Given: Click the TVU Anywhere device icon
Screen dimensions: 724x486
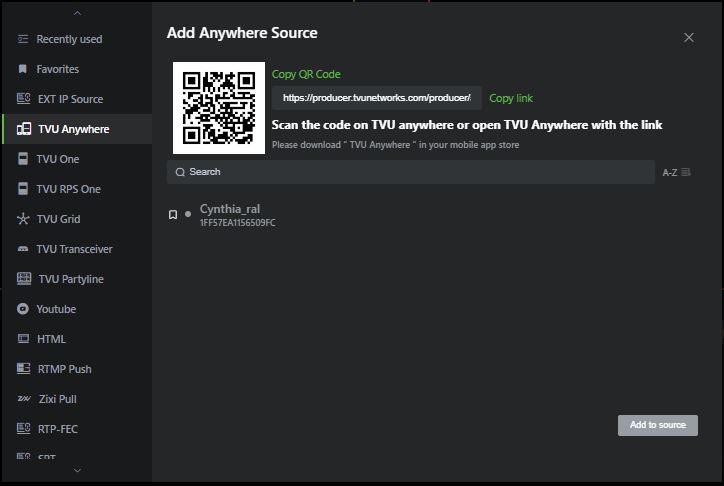Looking at the screenshot, I should tap(24, 129).
